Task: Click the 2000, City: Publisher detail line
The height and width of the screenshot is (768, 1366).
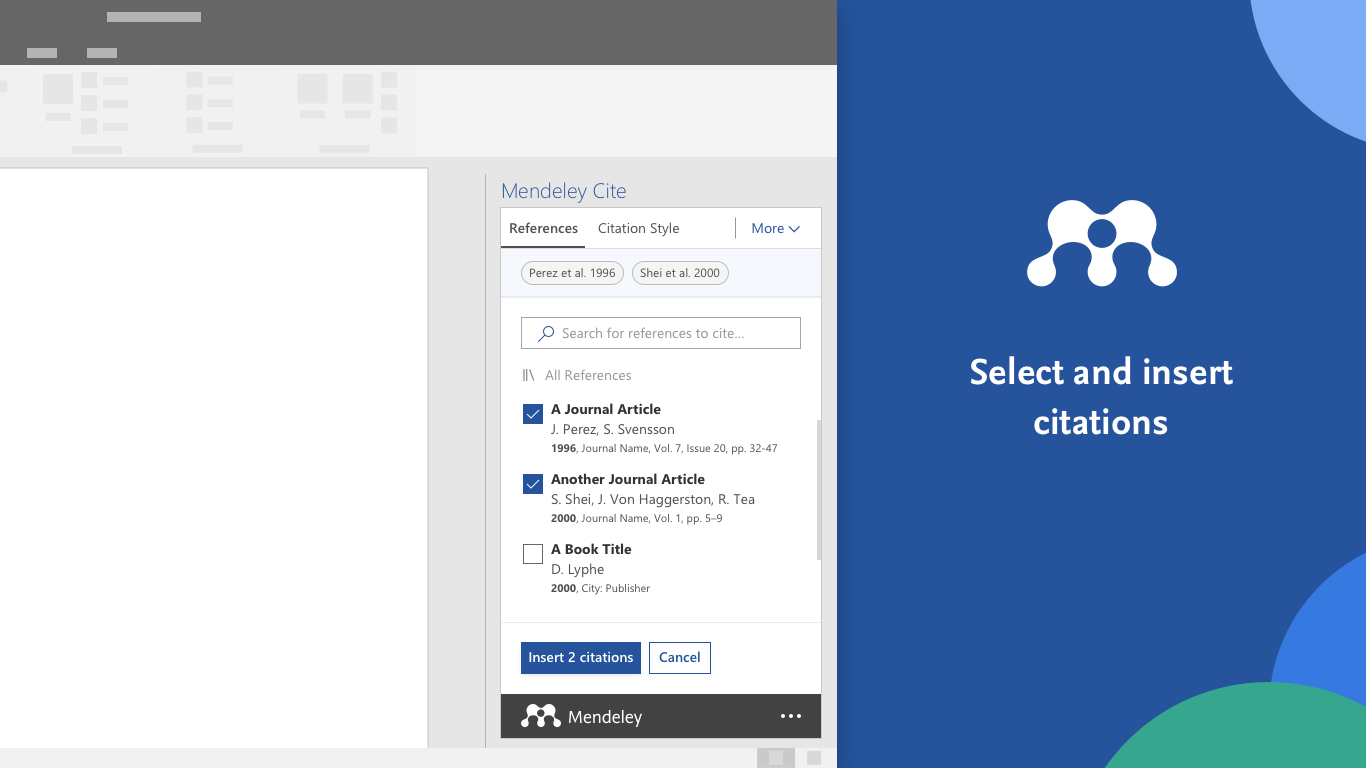Action: click(x=600, y=588)
